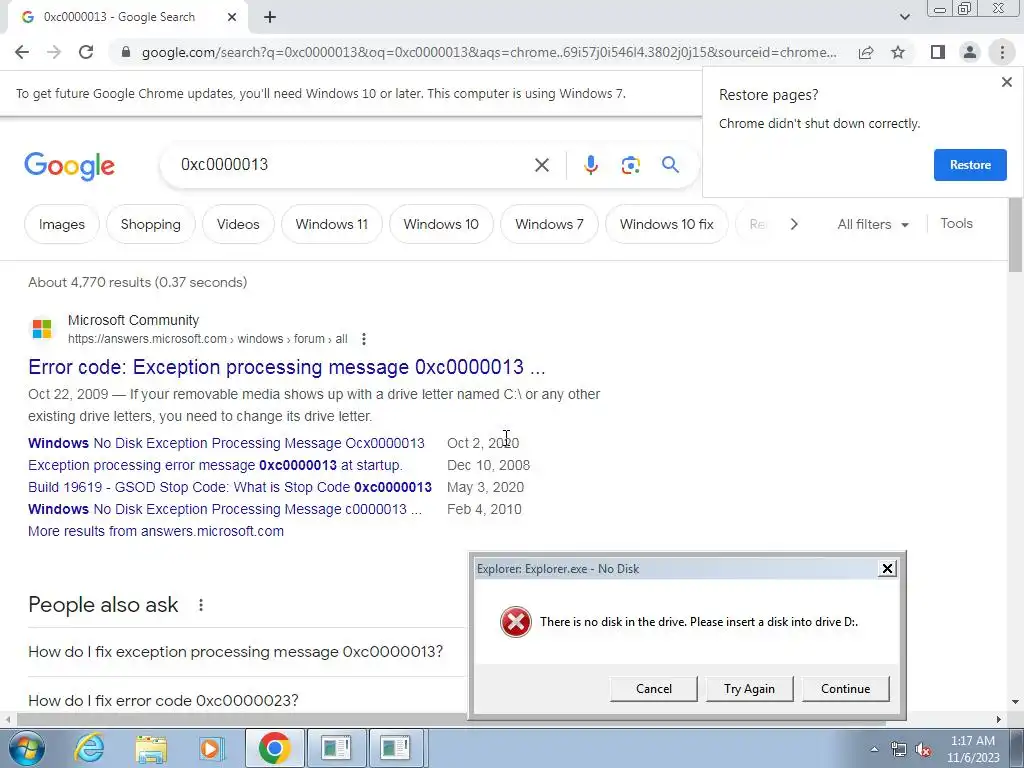Open a new tab
Viewport: 1024px width, 768px height.
[x=270, y=17]
